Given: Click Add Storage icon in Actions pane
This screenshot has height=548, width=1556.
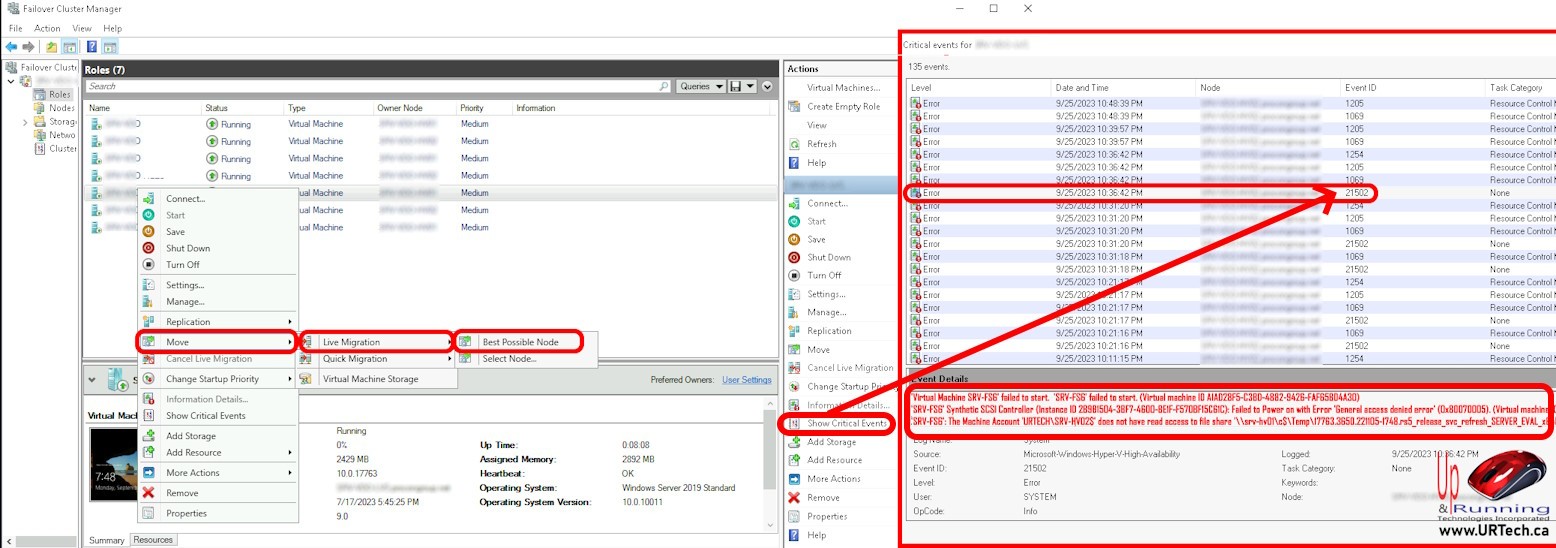Looking at the screenshot, I should [x=793, y=442].
